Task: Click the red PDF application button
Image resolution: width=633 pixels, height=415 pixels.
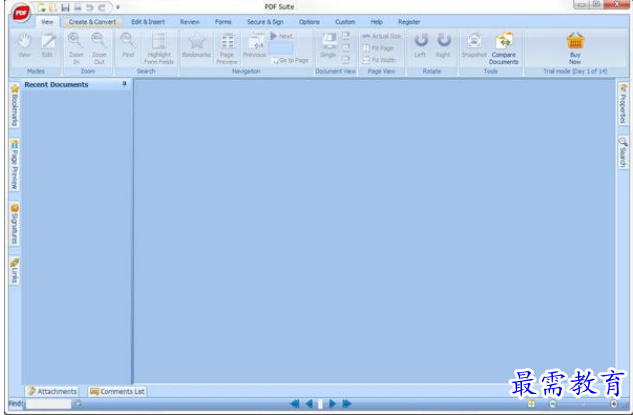Action: [x=21, y=13]
